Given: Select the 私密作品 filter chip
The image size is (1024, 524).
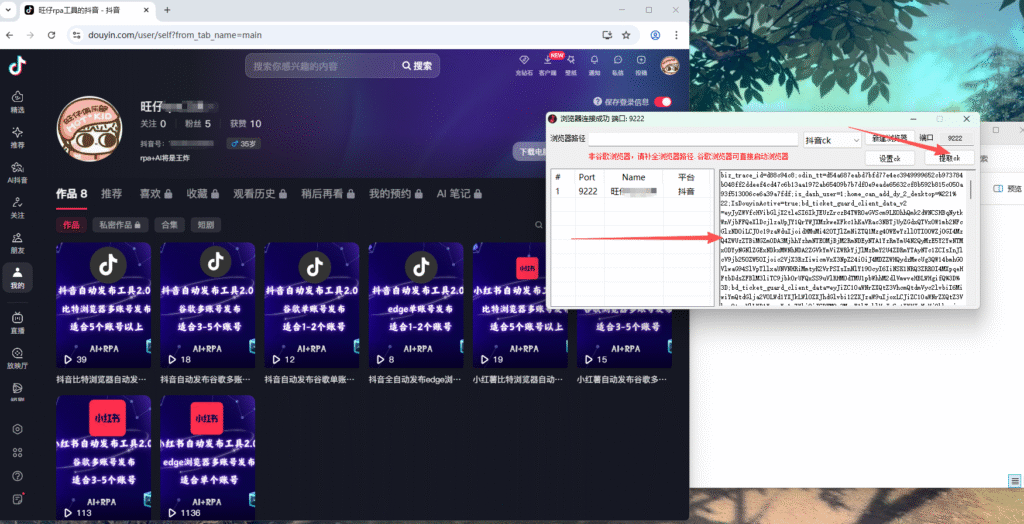Looking at the screenshot, I should pos(121,225).
